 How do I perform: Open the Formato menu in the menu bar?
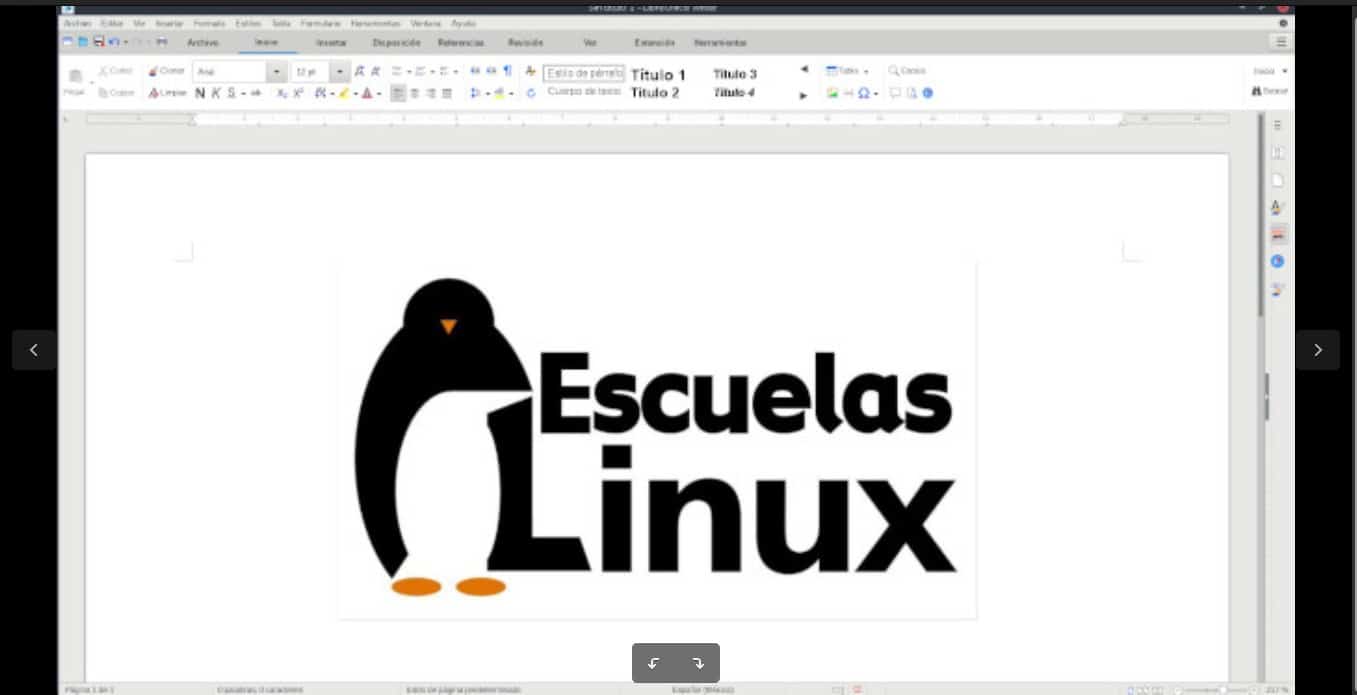coord(209,23)
